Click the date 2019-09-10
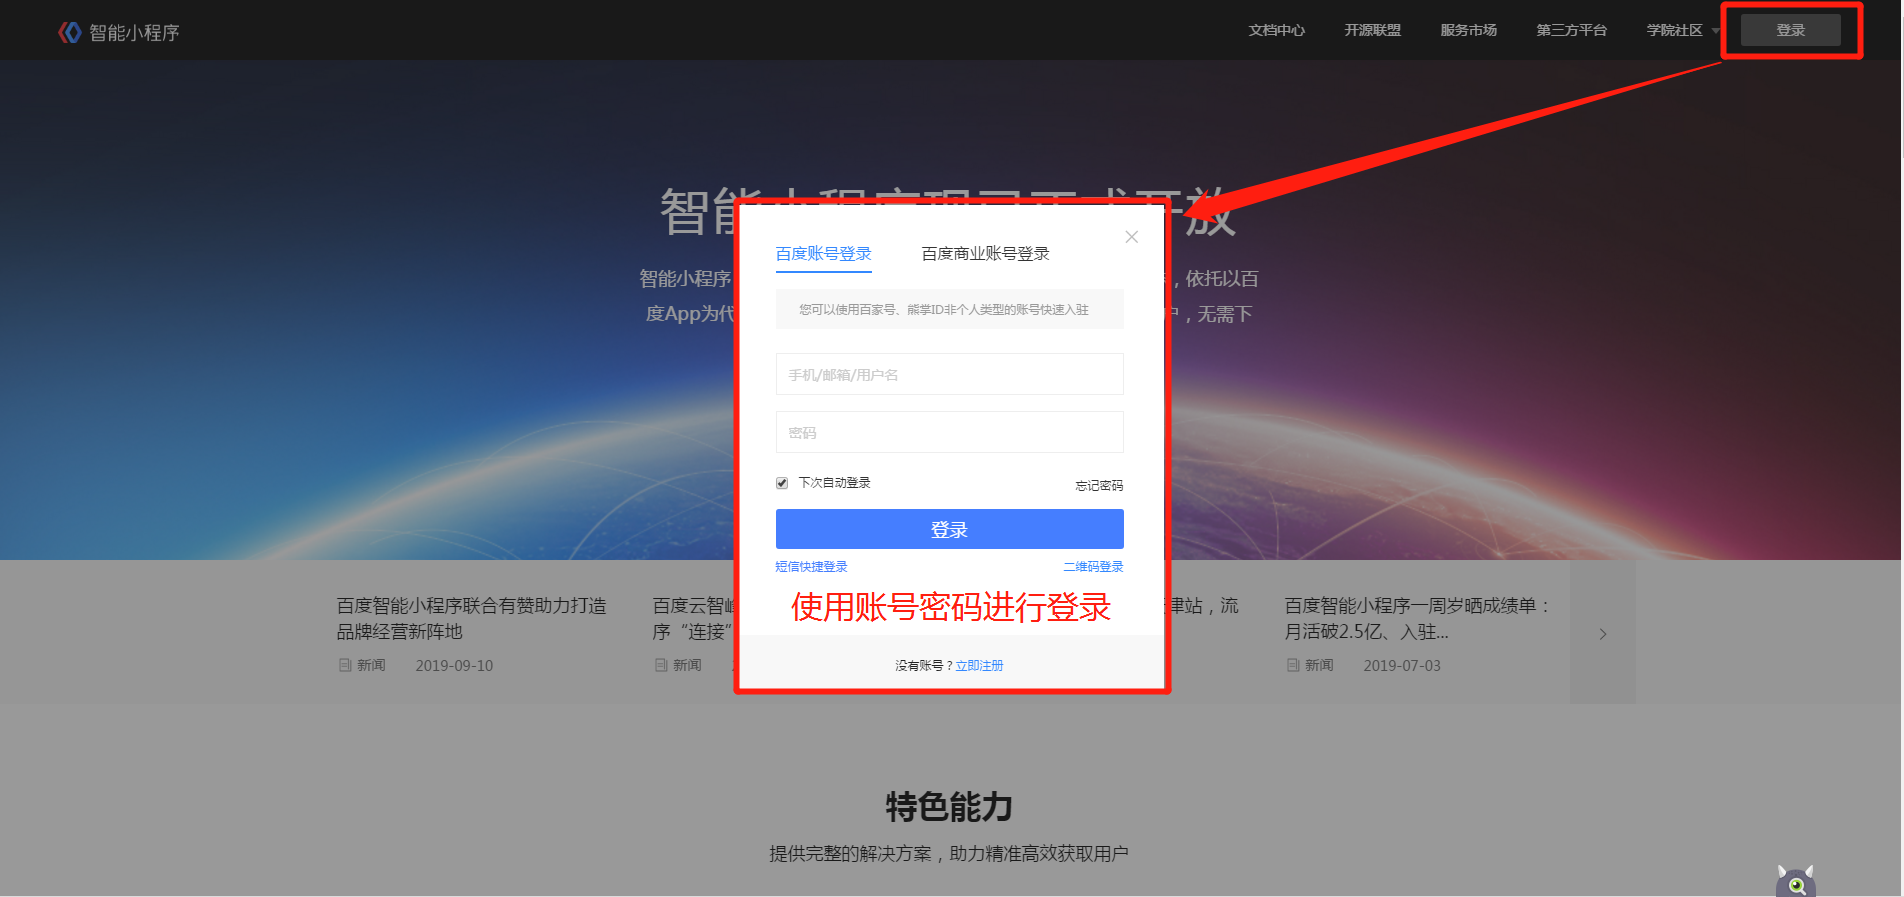 click(x=454, y=666)
